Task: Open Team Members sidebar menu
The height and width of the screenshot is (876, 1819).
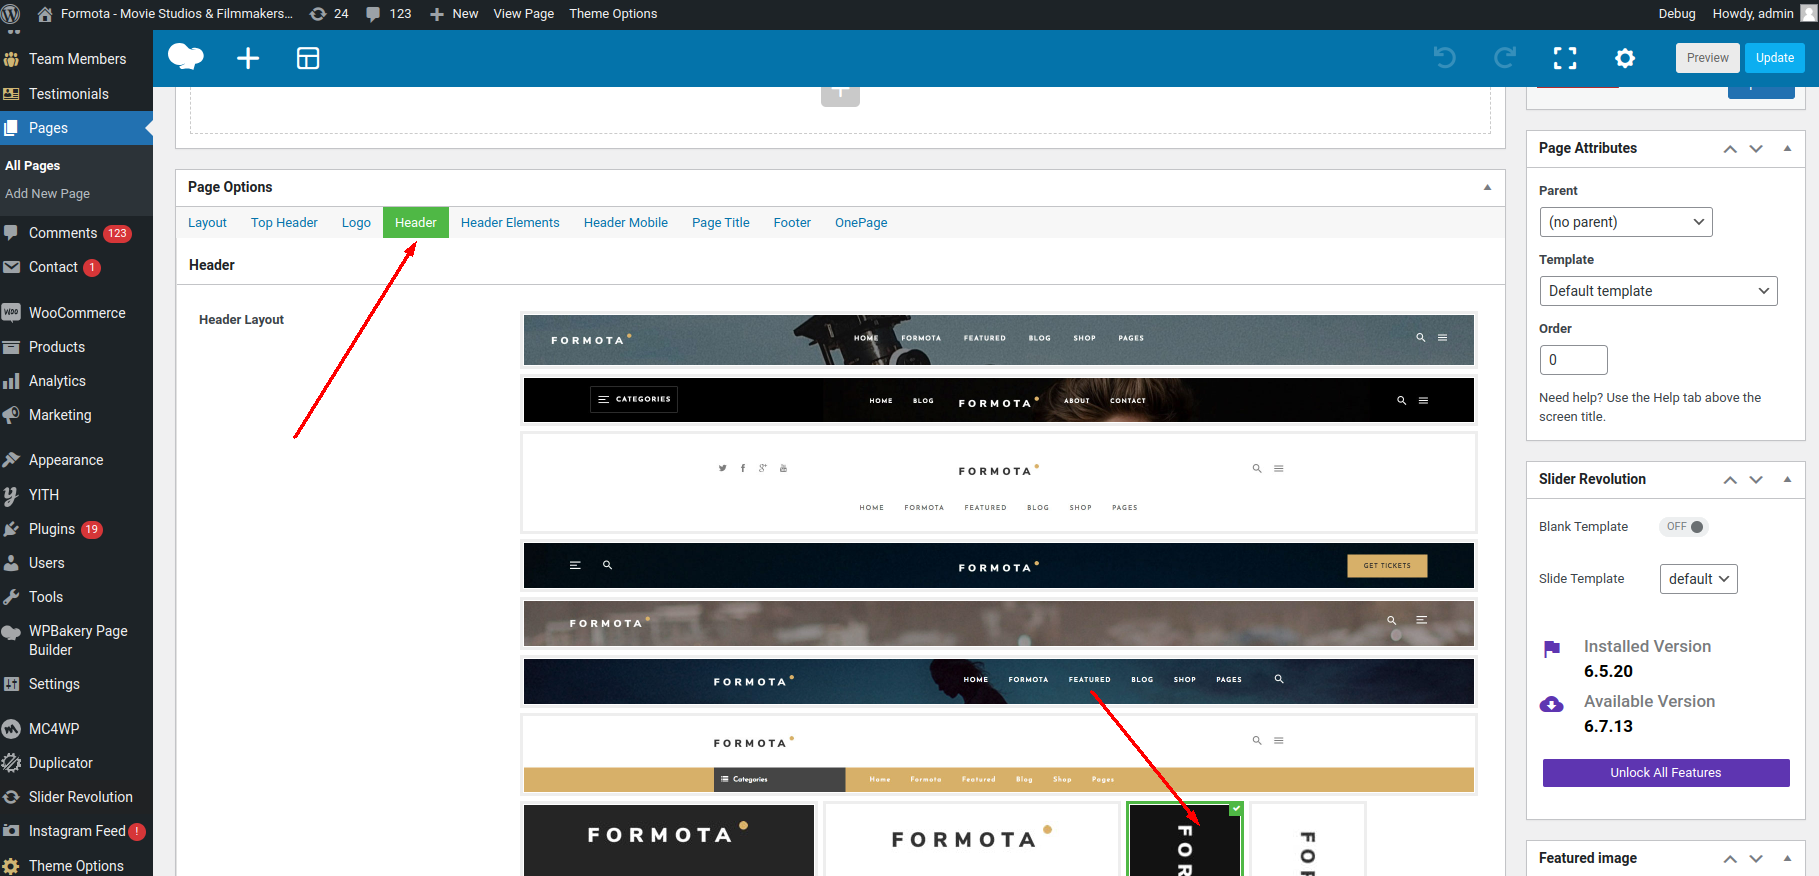Action: [x=76, y=59]
